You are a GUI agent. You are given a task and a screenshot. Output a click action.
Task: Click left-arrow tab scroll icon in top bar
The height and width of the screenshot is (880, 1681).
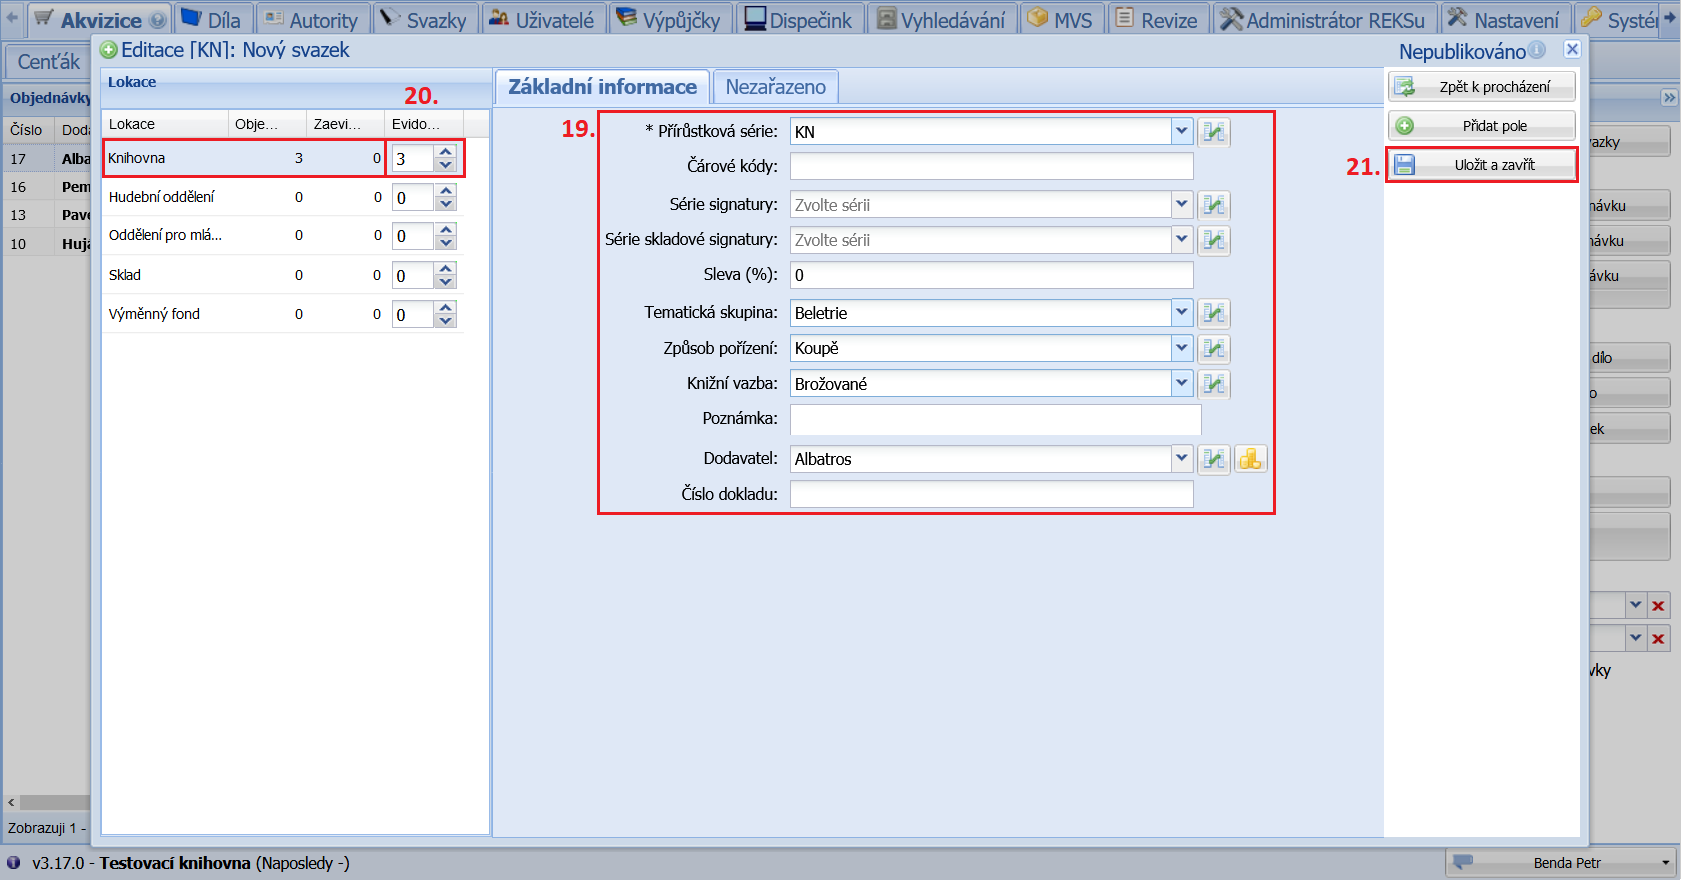point(12,18)
